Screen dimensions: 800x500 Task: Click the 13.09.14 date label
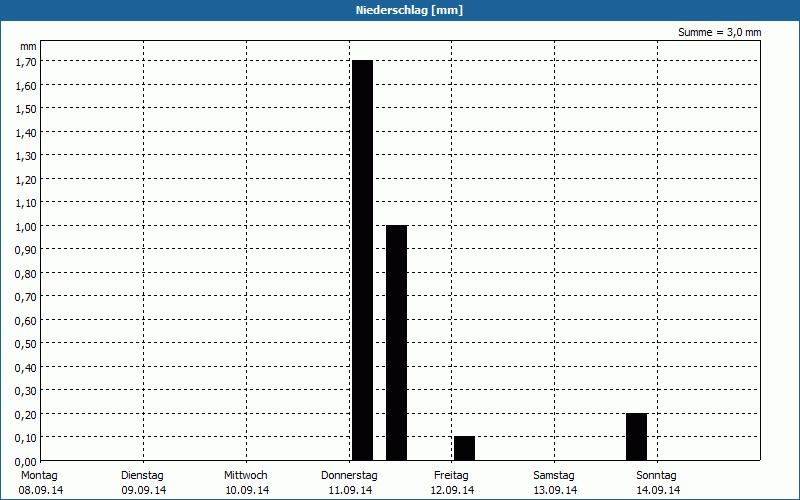(x=555, y=490)
